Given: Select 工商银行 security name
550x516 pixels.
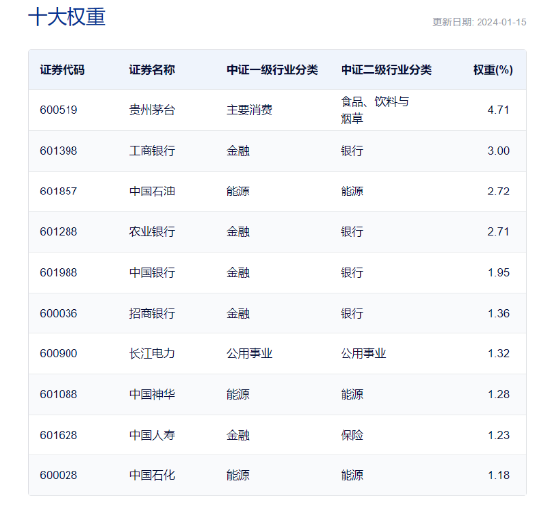Looking at the screenshot, I should [152, 151].
